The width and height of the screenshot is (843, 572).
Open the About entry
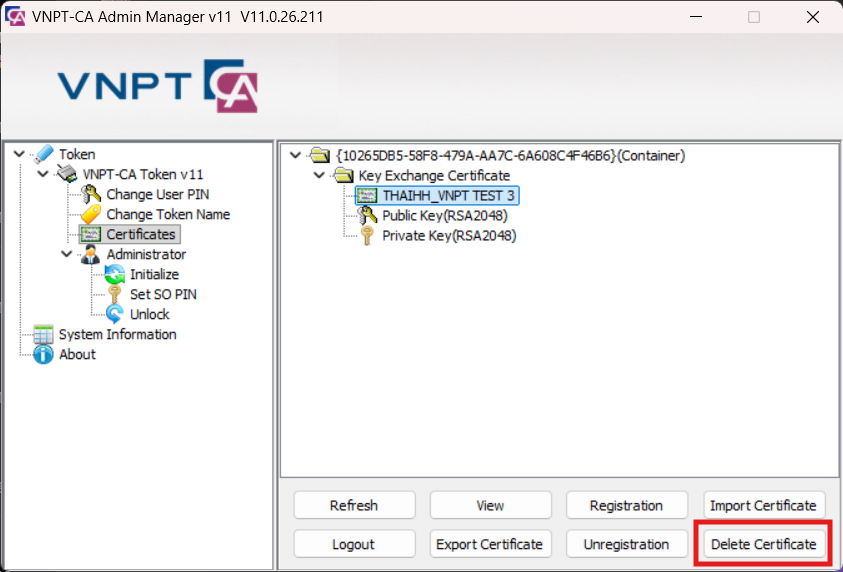77,354
